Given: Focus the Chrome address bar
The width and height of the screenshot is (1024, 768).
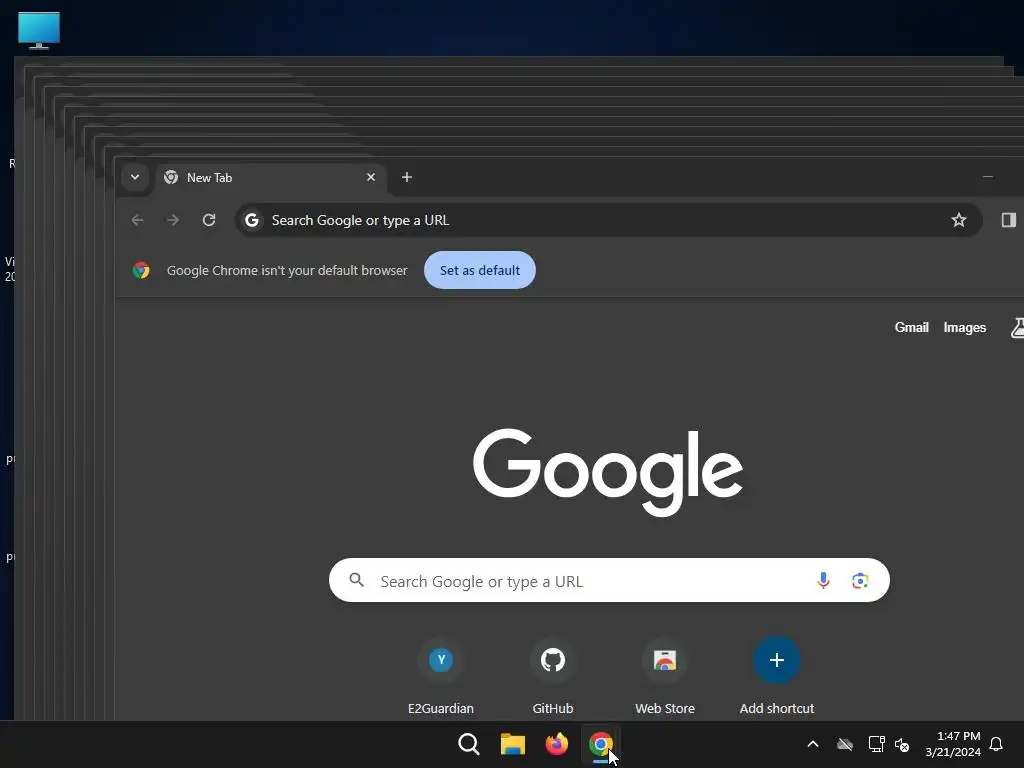Looking at the screenshot, I should [609, 221].
